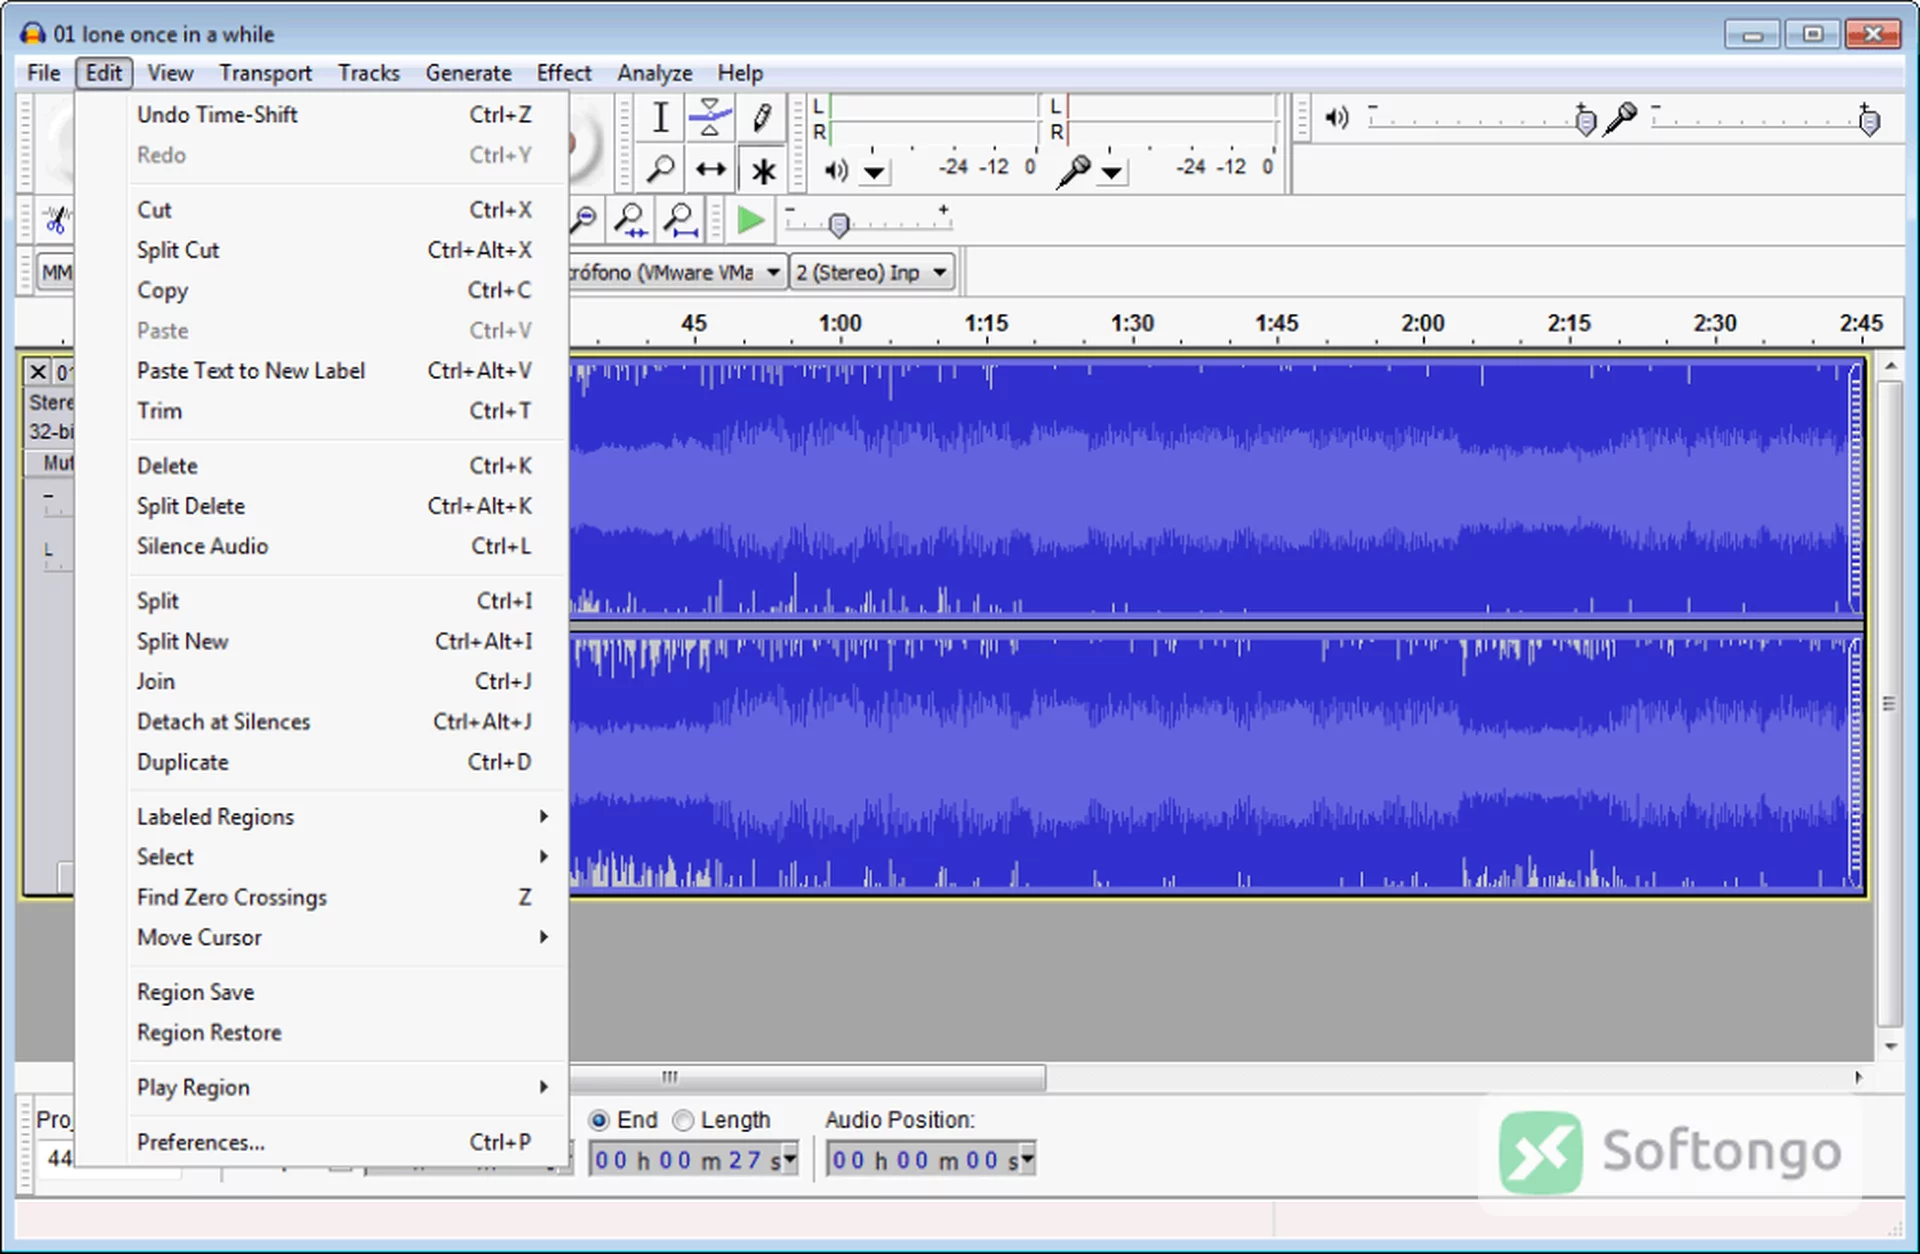Select the Time Shift tool

pos(710,169)
